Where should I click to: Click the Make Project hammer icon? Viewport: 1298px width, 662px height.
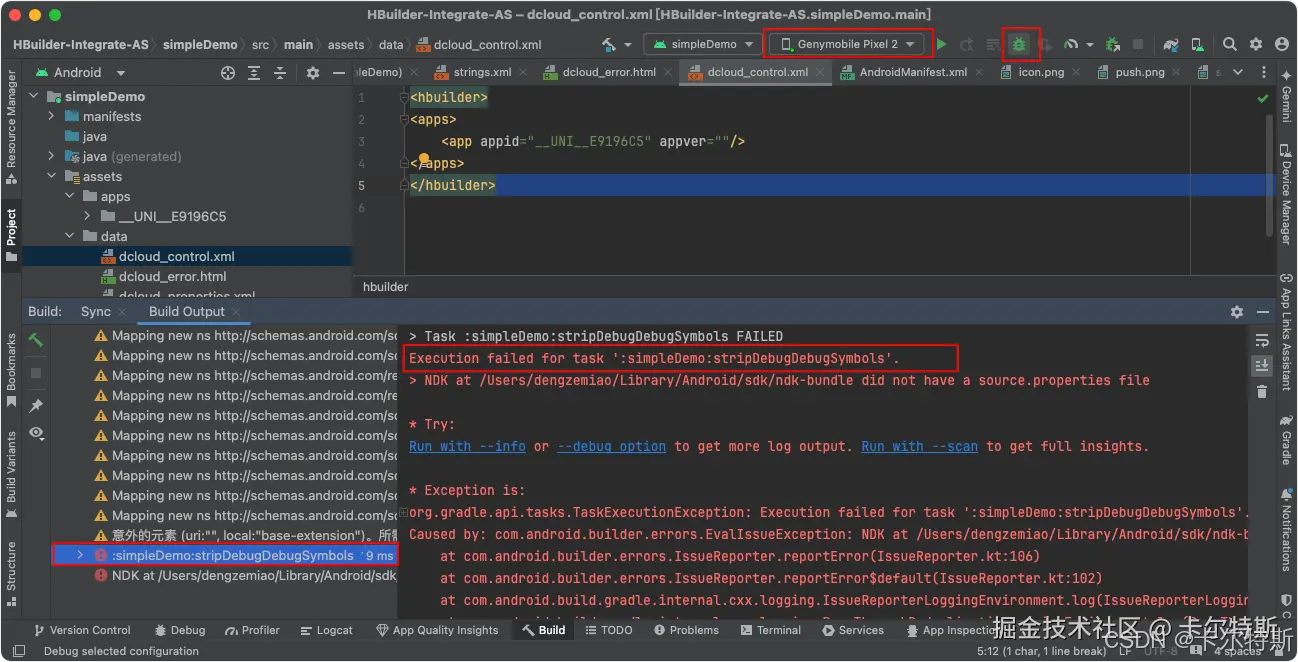[608, 45]
